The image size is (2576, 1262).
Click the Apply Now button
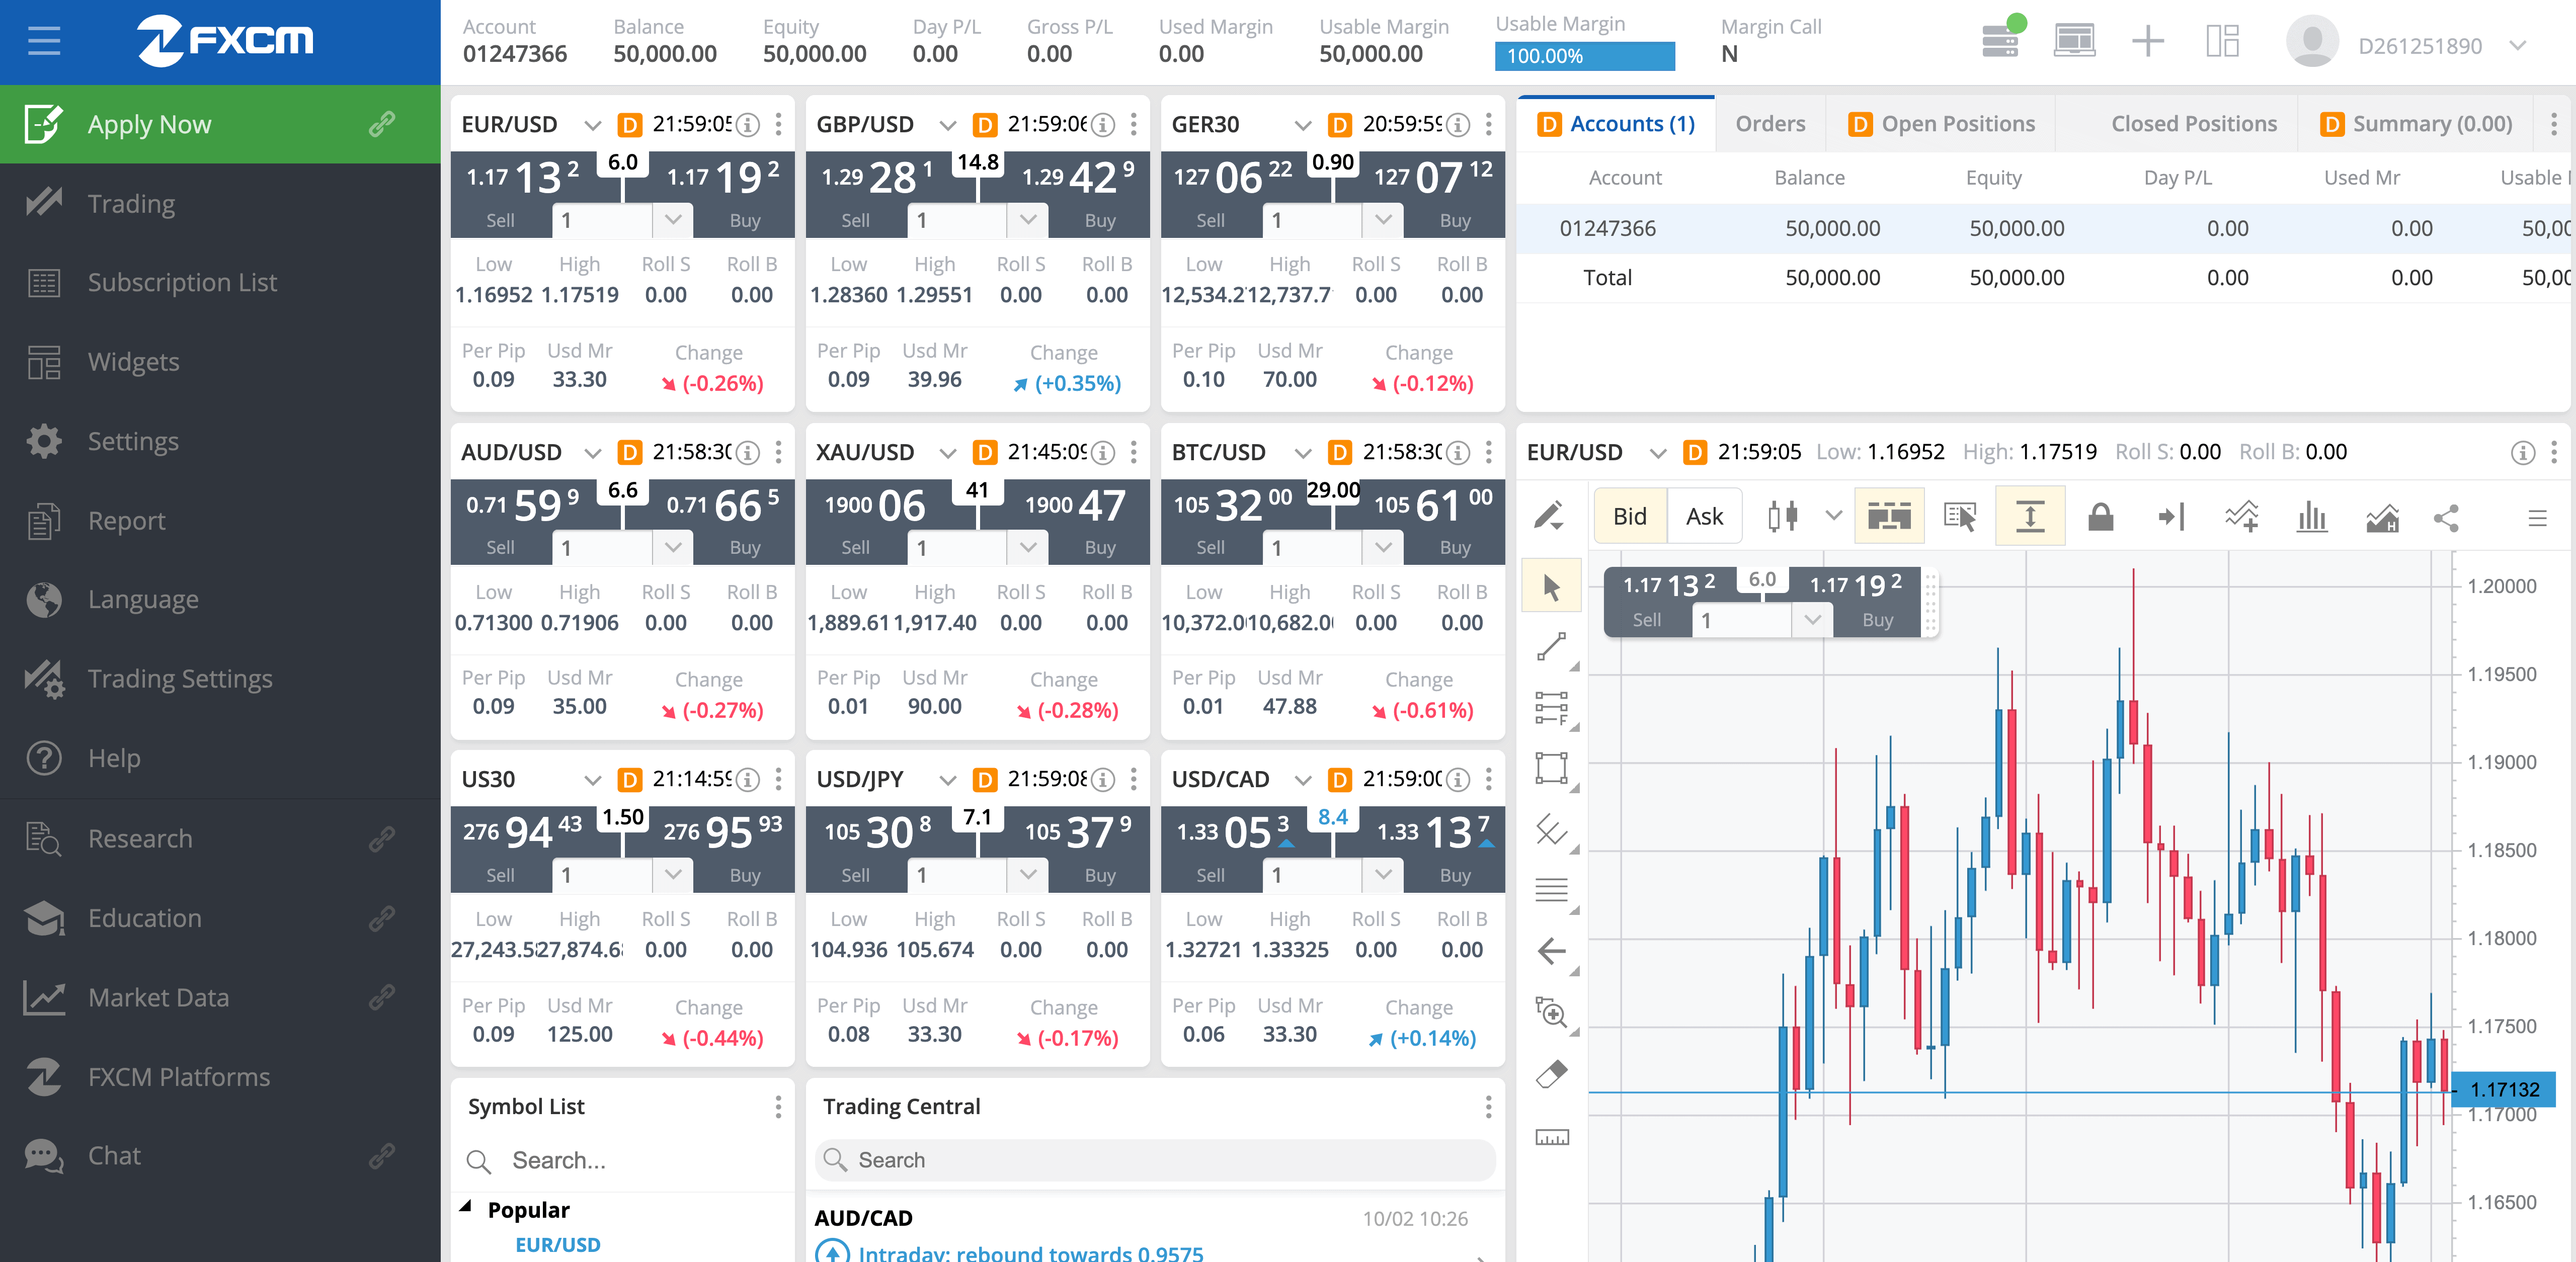[x=220, y=124]
